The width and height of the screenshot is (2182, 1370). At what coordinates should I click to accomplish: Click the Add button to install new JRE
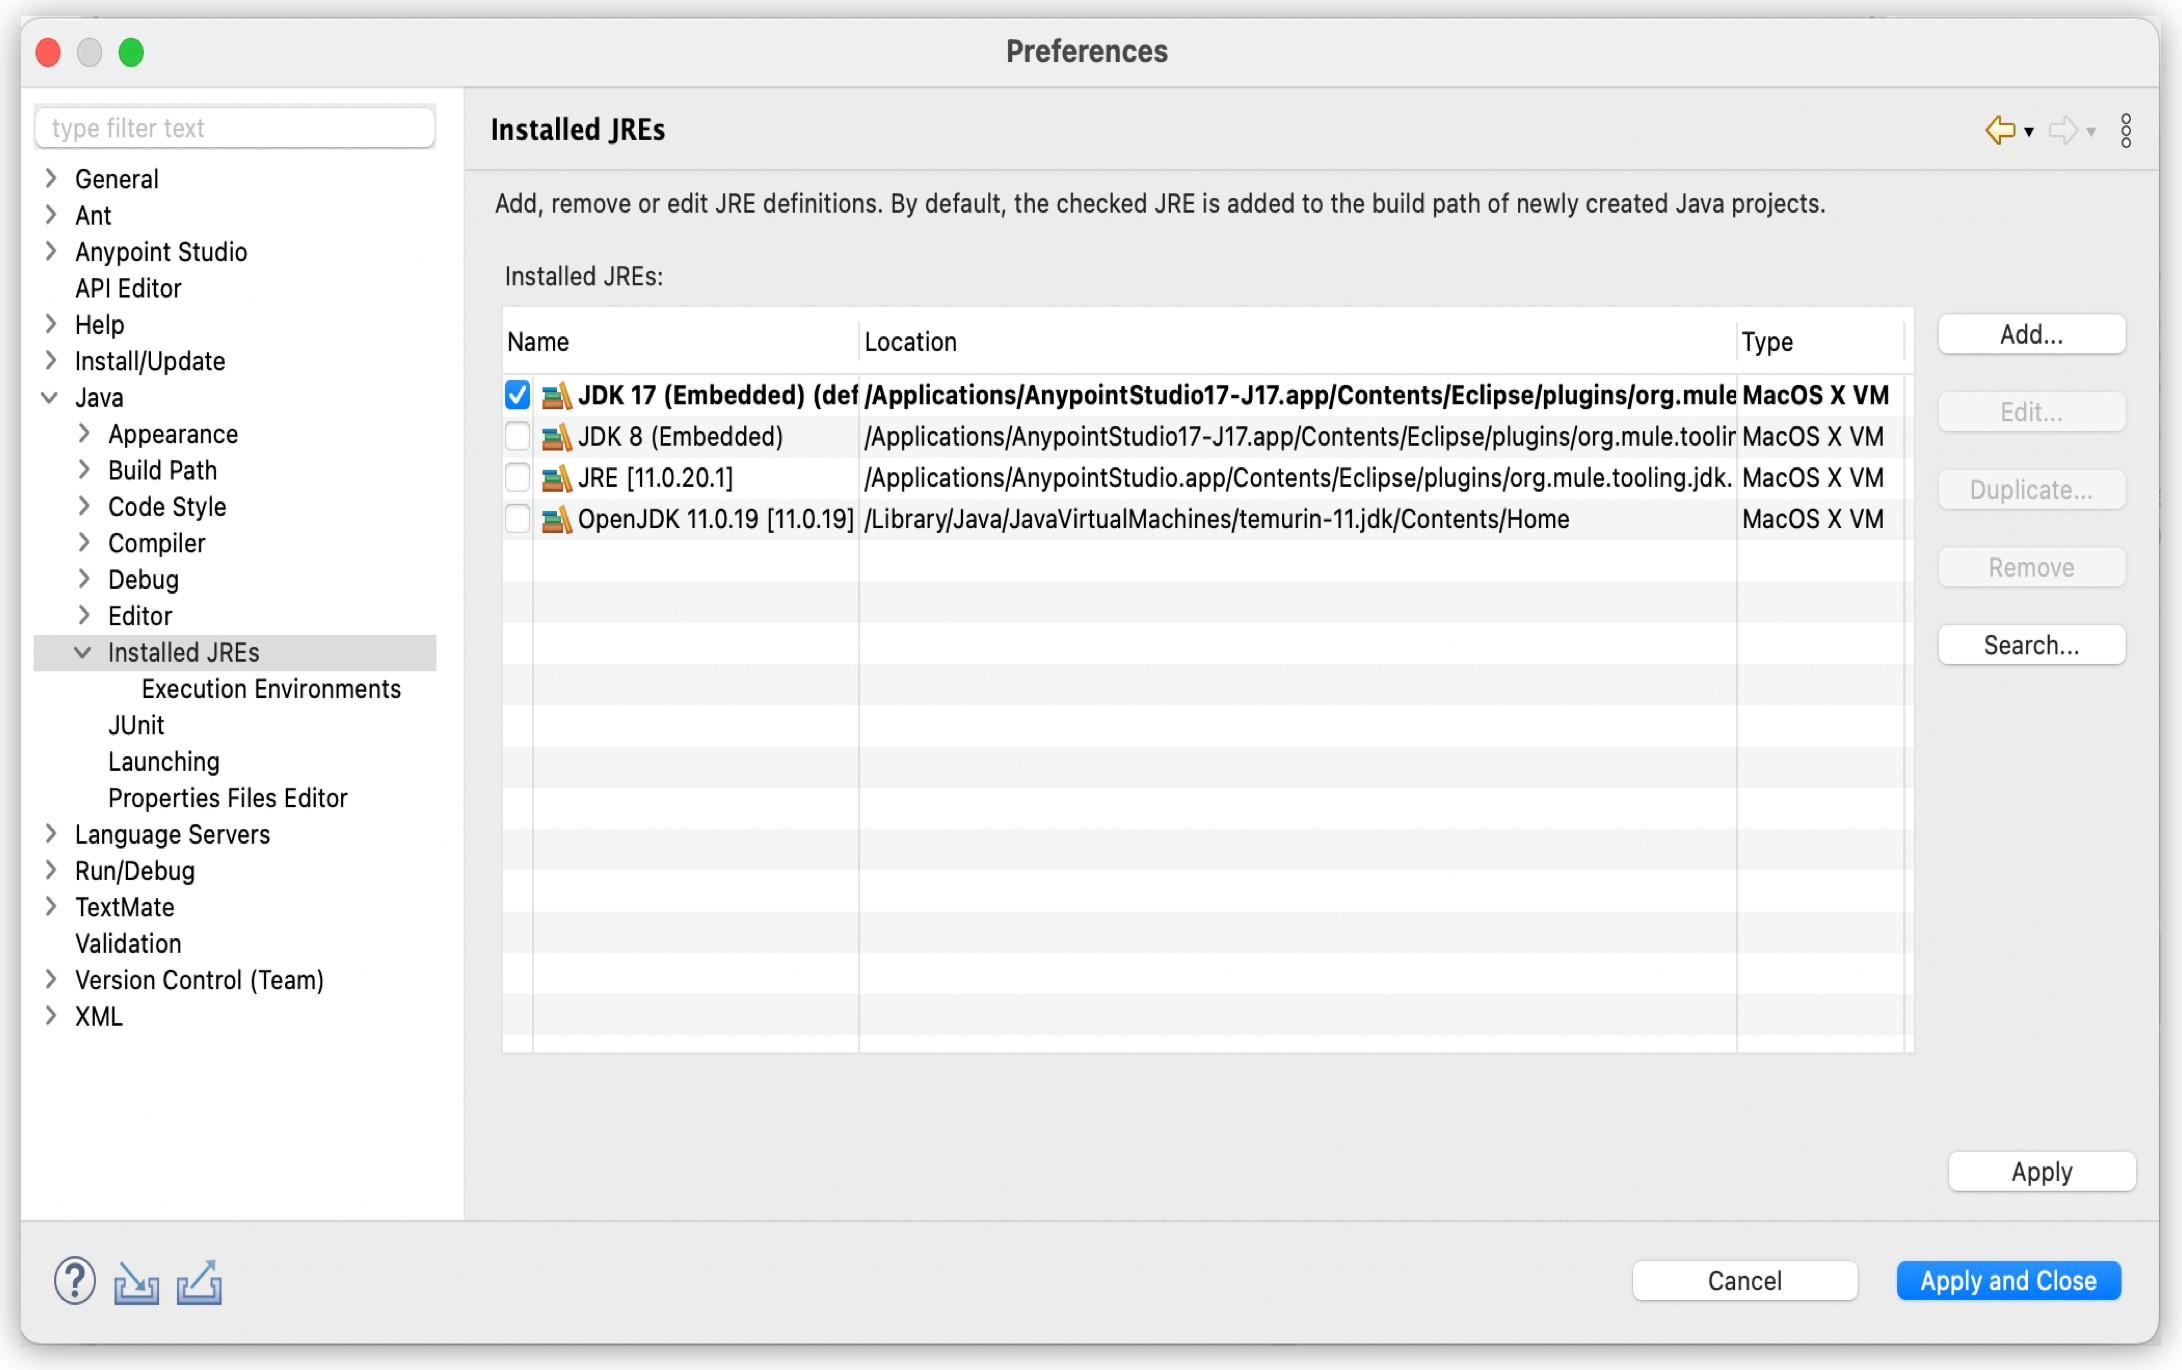pos(2034,333)
